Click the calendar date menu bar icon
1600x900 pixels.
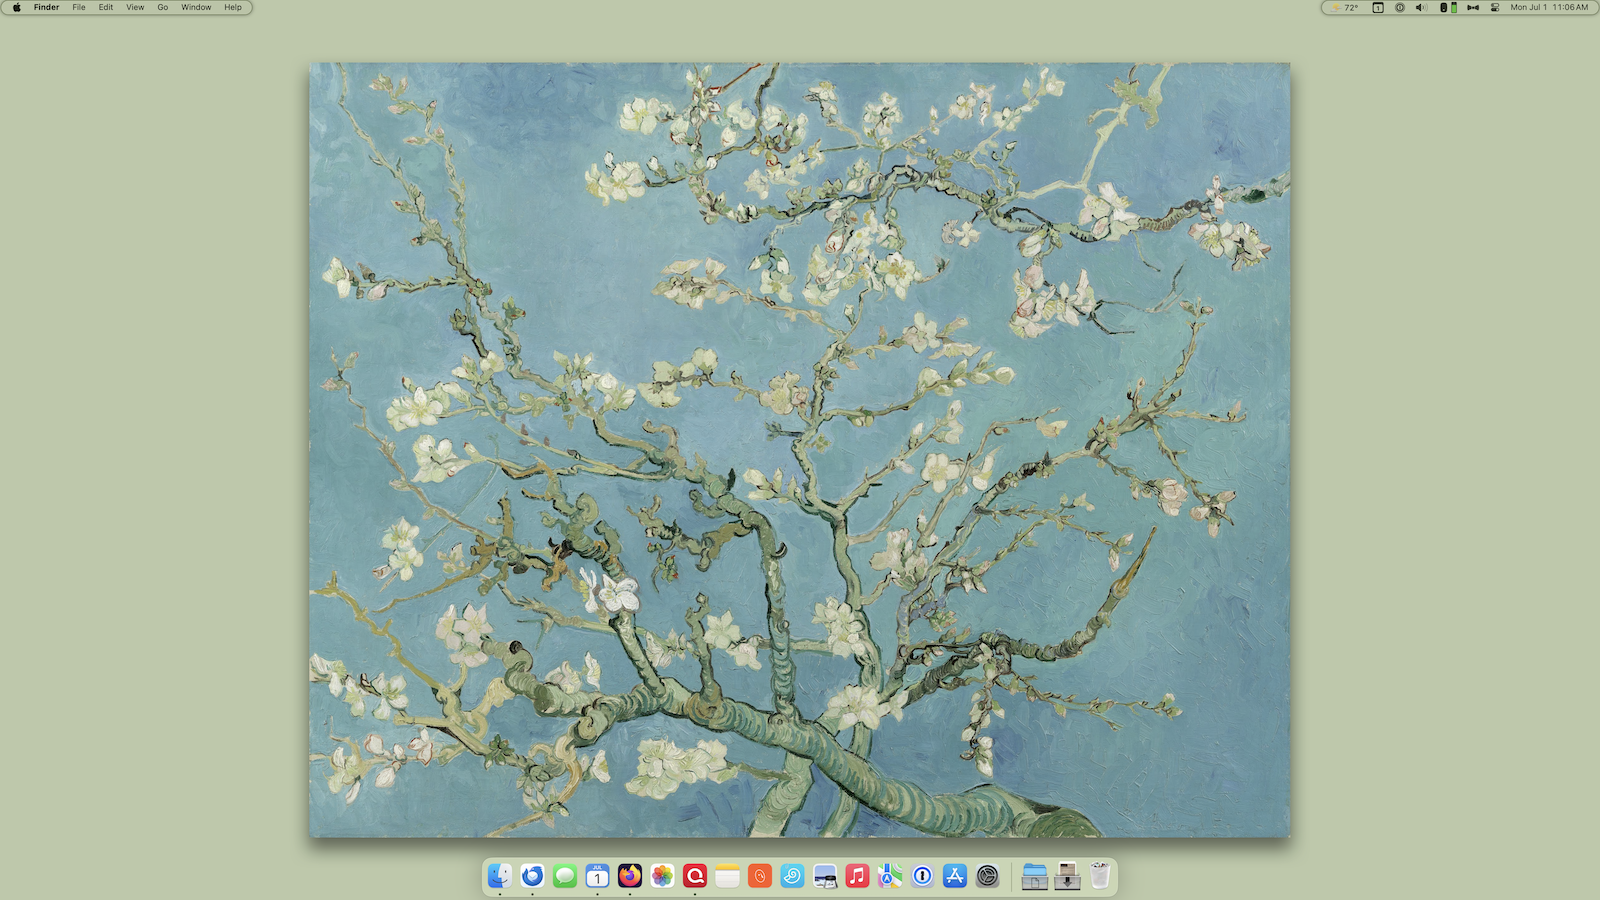tap(1378, 7)
